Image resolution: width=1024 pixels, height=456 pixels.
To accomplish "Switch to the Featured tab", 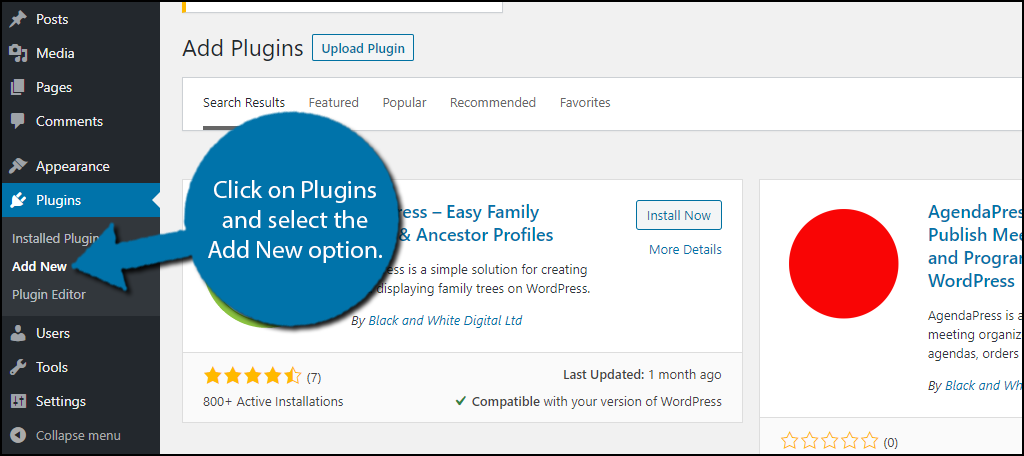I will click(333, 102).
